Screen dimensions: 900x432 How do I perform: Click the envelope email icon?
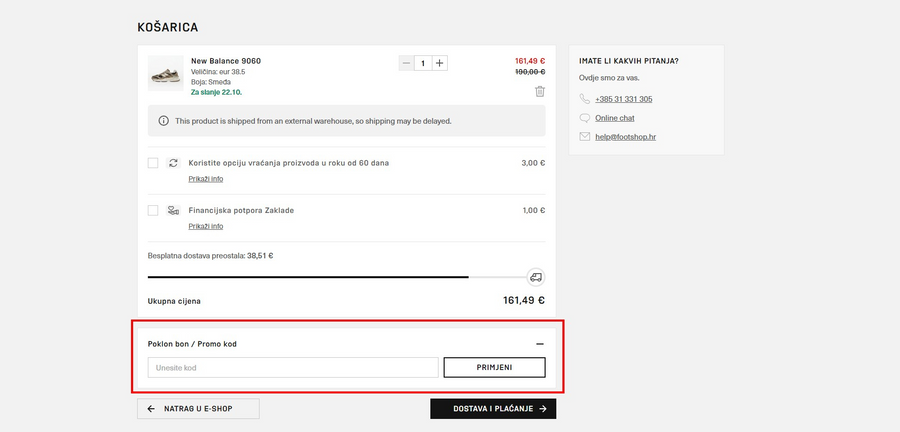pyautogui.click(x=585, y=136)
